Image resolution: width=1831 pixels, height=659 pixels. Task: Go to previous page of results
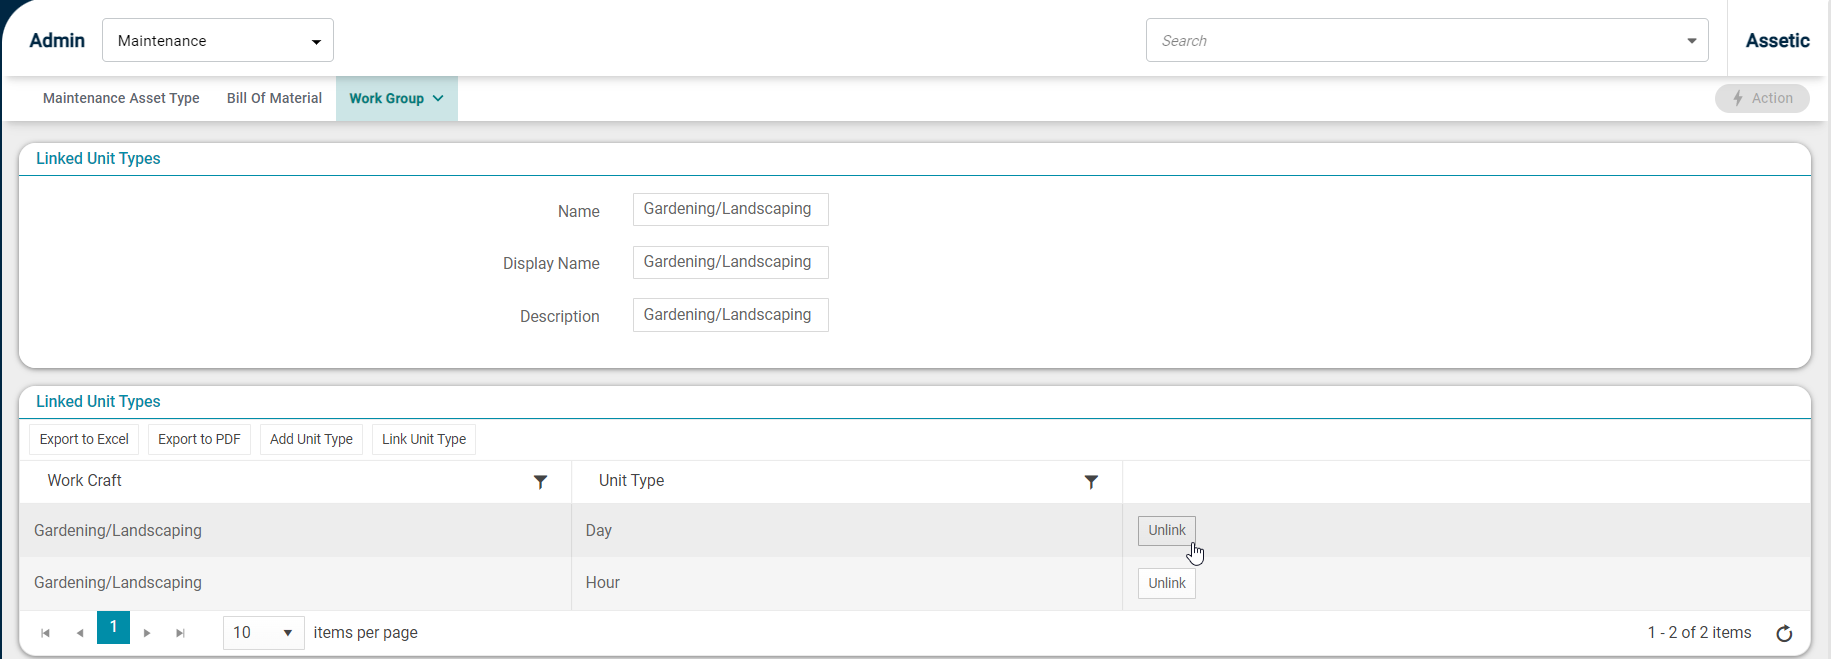pyautogui.click(x=80, y=633)
